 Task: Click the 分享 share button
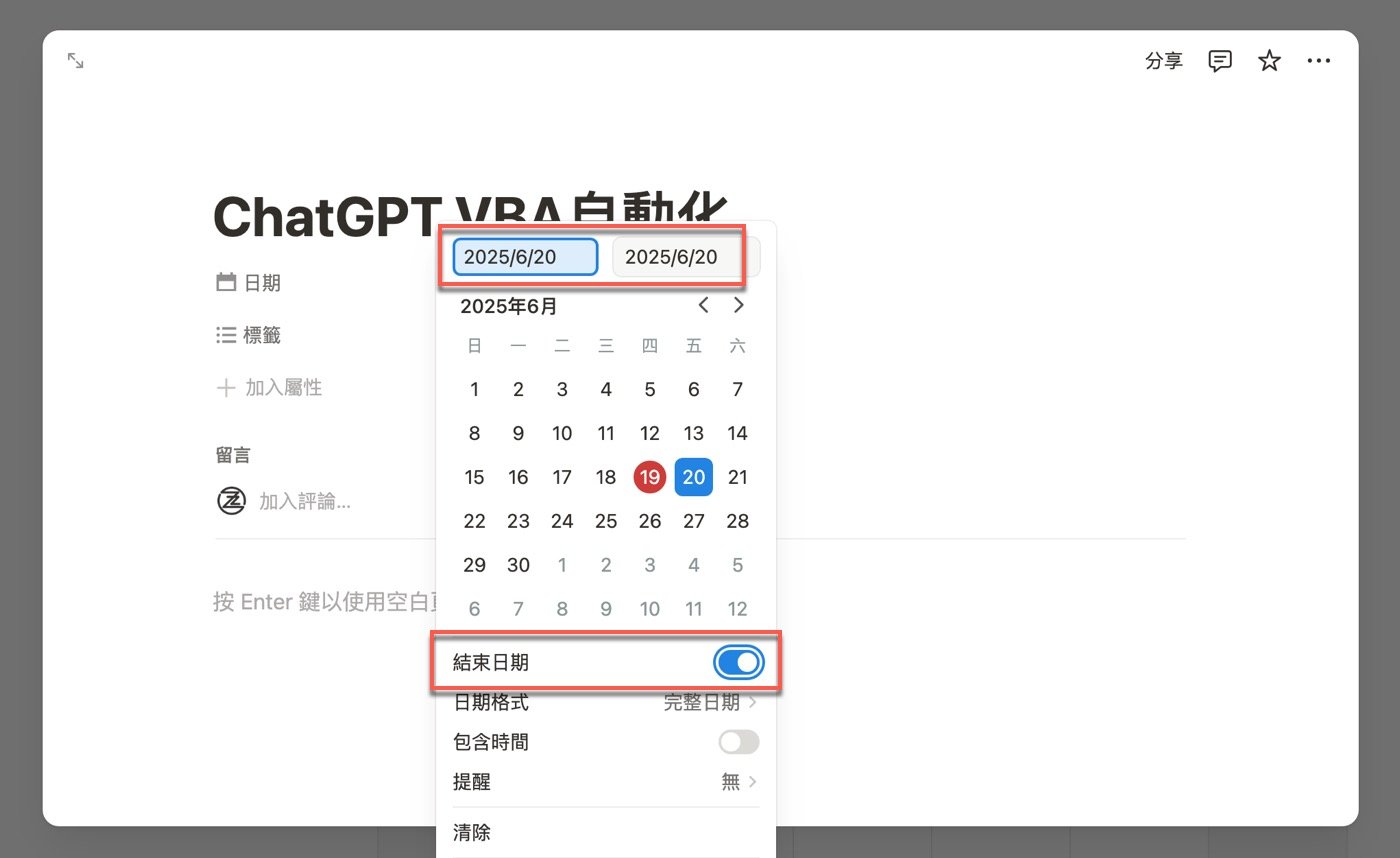[x=1164, y=61]
